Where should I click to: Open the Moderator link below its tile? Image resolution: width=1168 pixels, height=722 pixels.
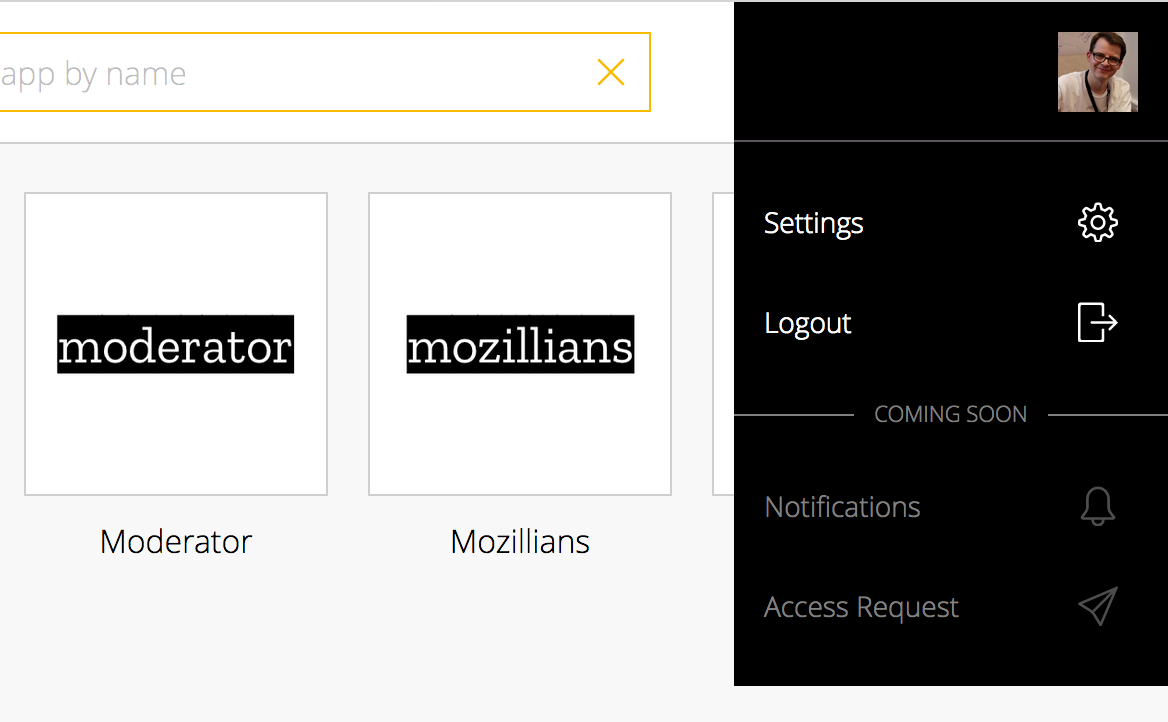click(x=176, y=542)
